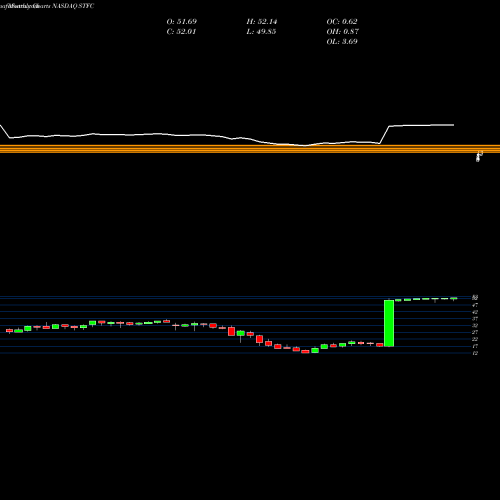Click the close price value 'C: 52.01'
This screenshot has height=500, width=500.
click(181, 32)
